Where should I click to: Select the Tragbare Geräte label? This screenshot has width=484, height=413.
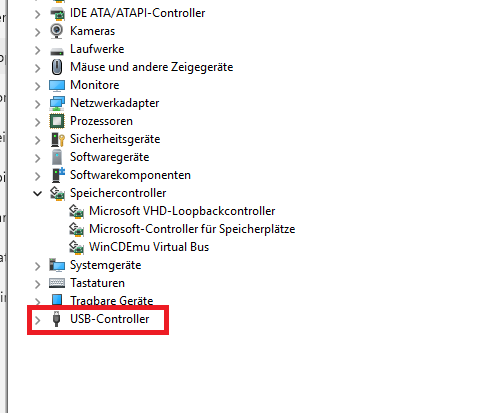[x=112, y=301]
